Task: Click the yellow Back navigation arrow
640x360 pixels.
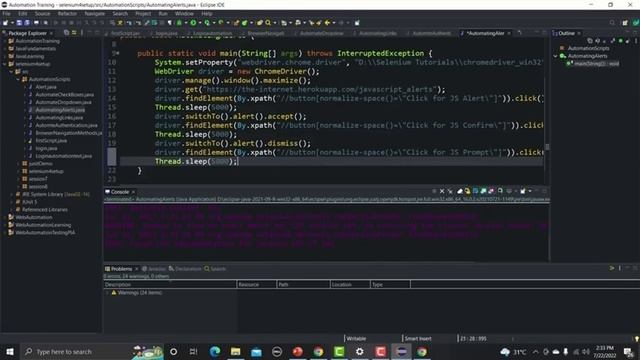Action: point(327,23)
